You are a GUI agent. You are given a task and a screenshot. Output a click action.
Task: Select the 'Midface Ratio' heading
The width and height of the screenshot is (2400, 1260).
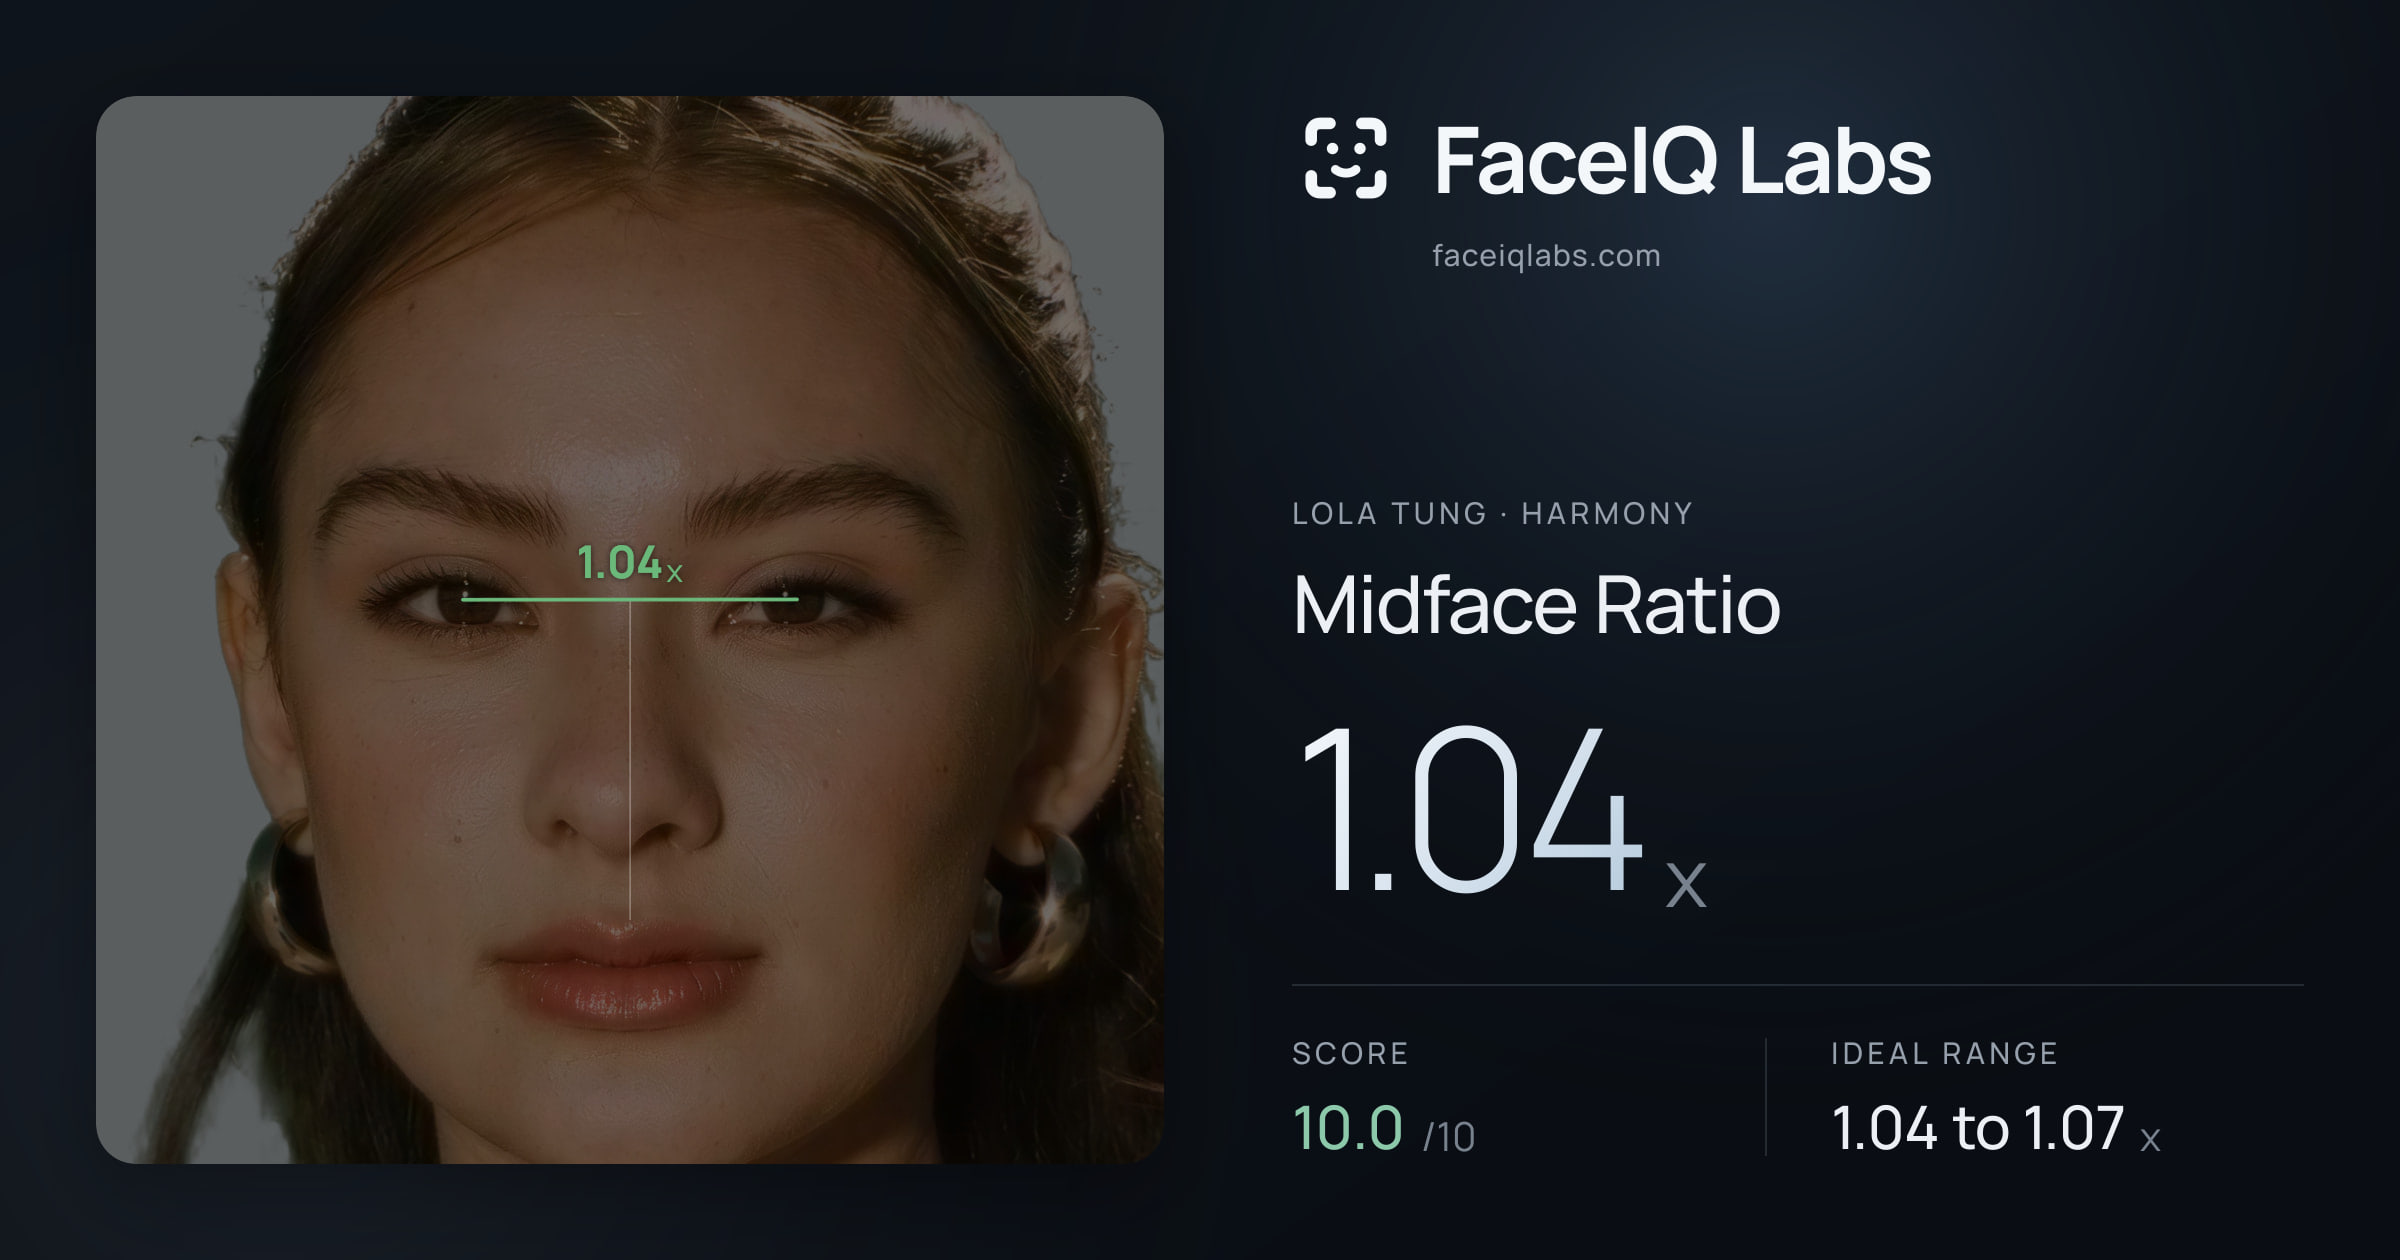click(1536, 605)
